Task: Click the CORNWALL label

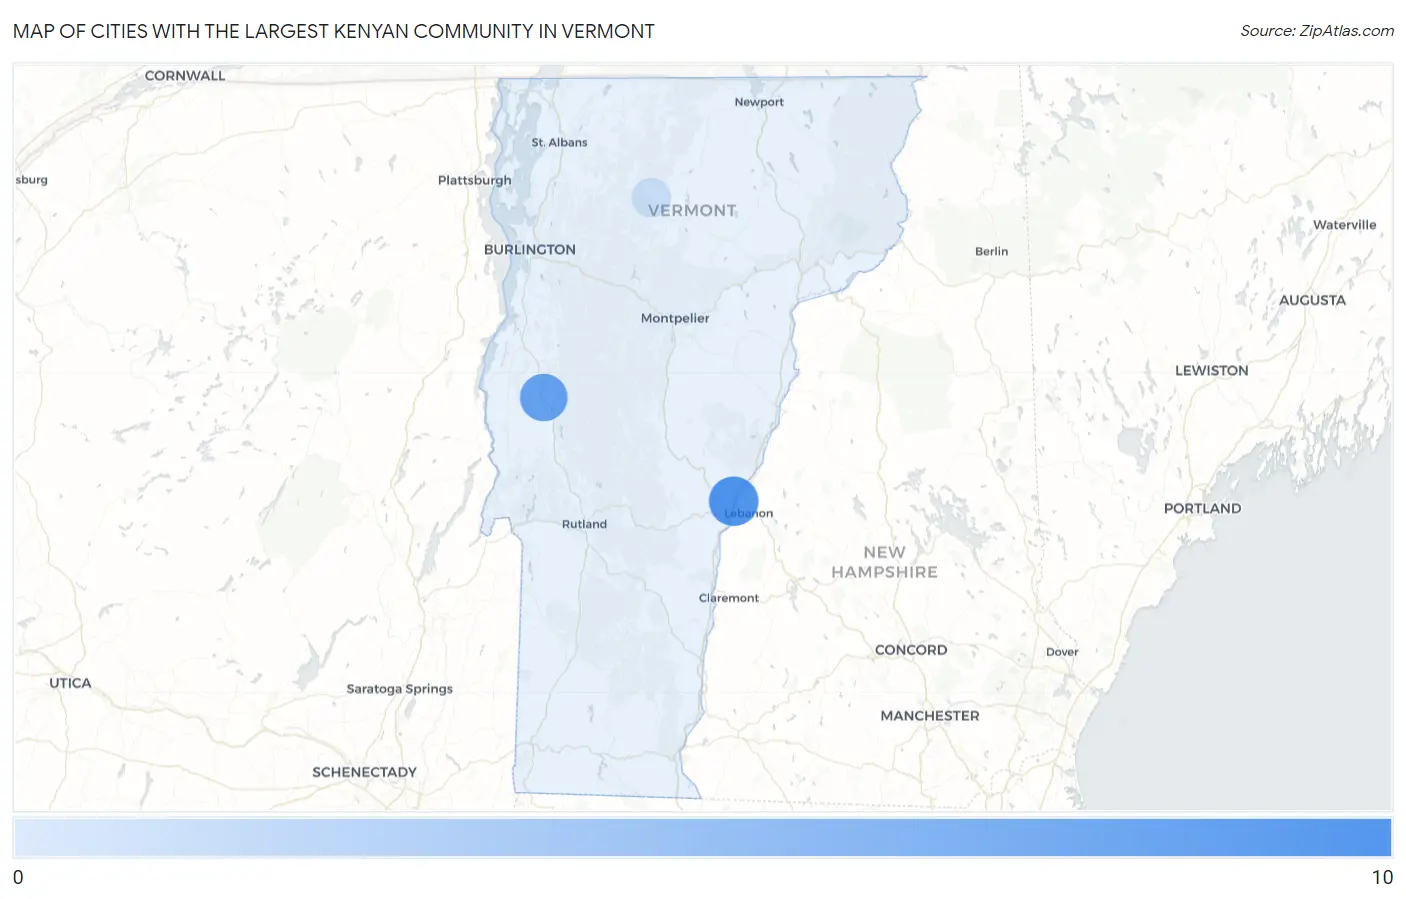Action: pos(185,75)
